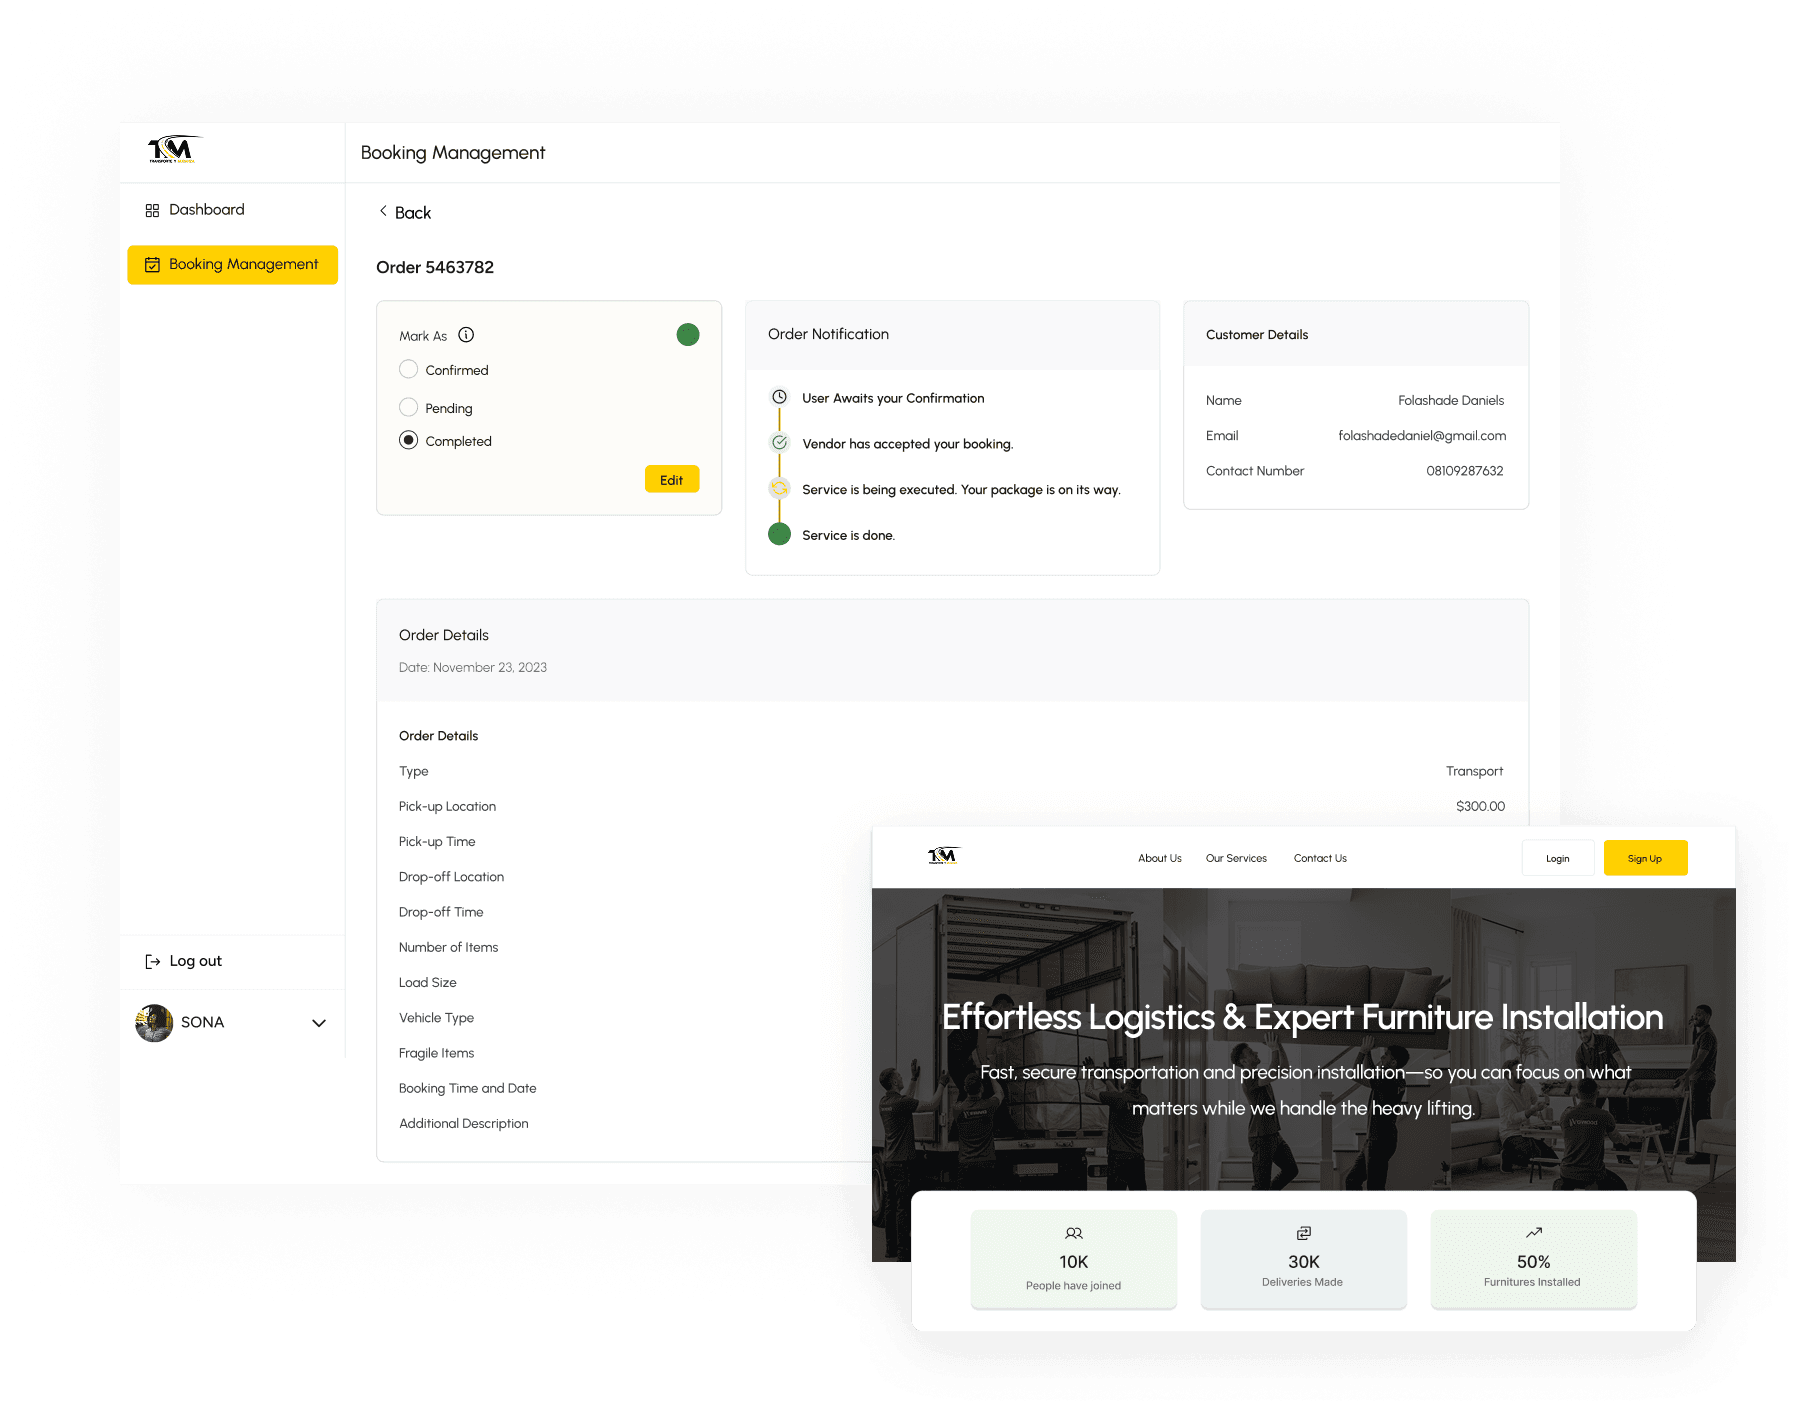The width and height of the screenshot is (1800, 1410).
Task: Click the TM logo on the landing page
Action: coord(943,856)
